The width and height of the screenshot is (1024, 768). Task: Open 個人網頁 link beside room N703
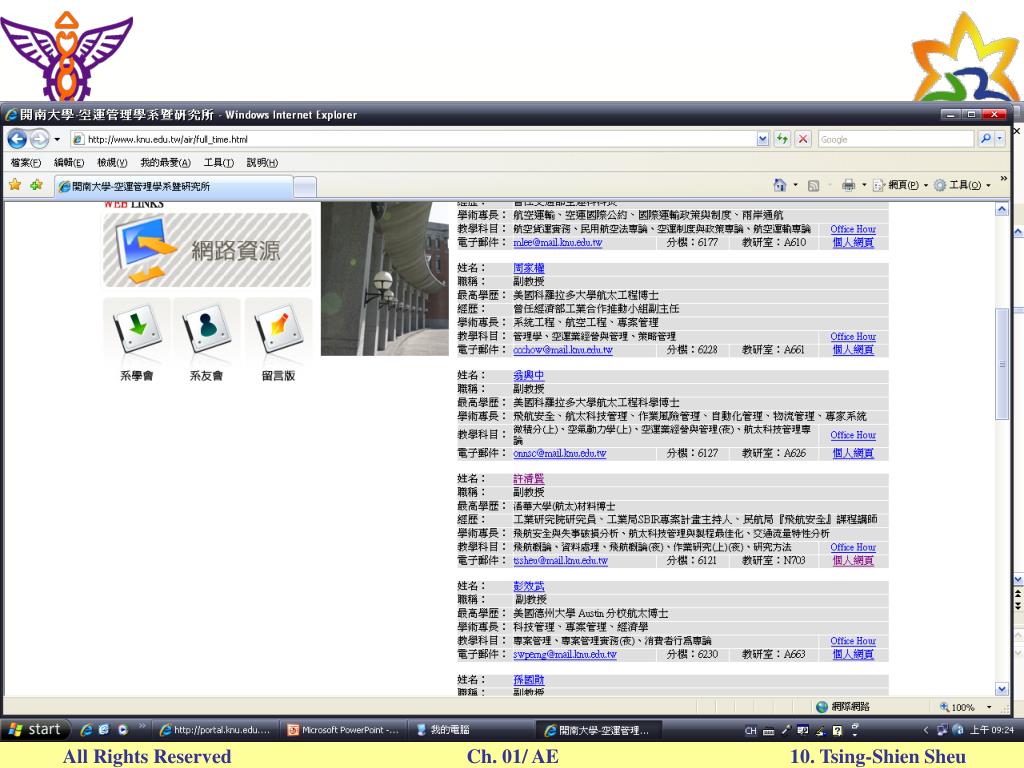pos(853,560)
